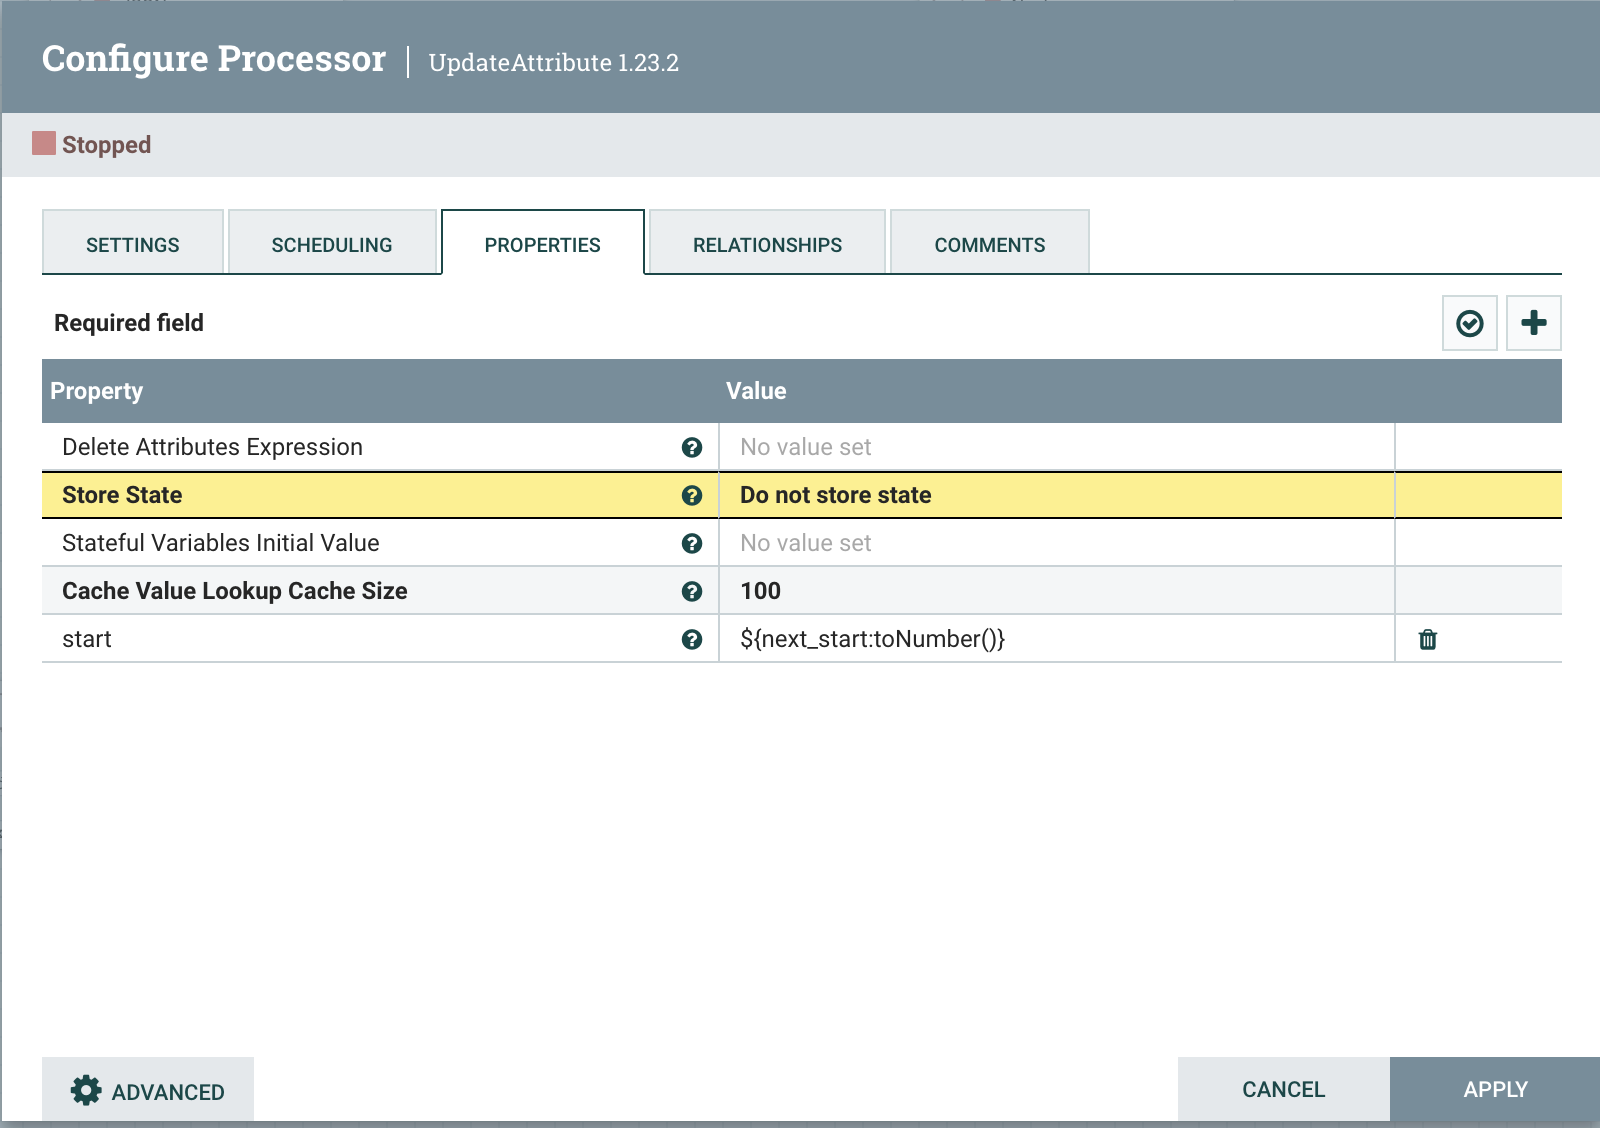The image size is (1600, 1128).
Task: Delete the start property using trash icon
Action: click(1427, 638)
